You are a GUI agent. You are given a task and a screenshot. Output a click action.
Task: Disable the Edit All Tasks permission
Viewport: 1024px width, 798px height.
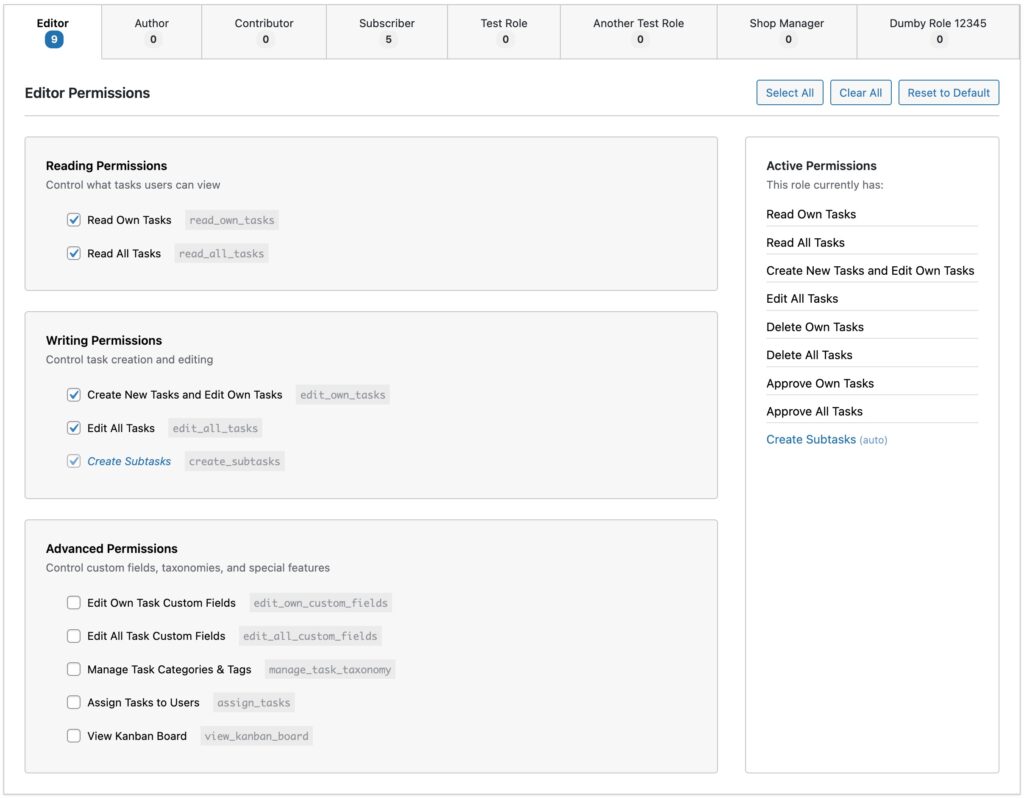click(x=74, y=427)
